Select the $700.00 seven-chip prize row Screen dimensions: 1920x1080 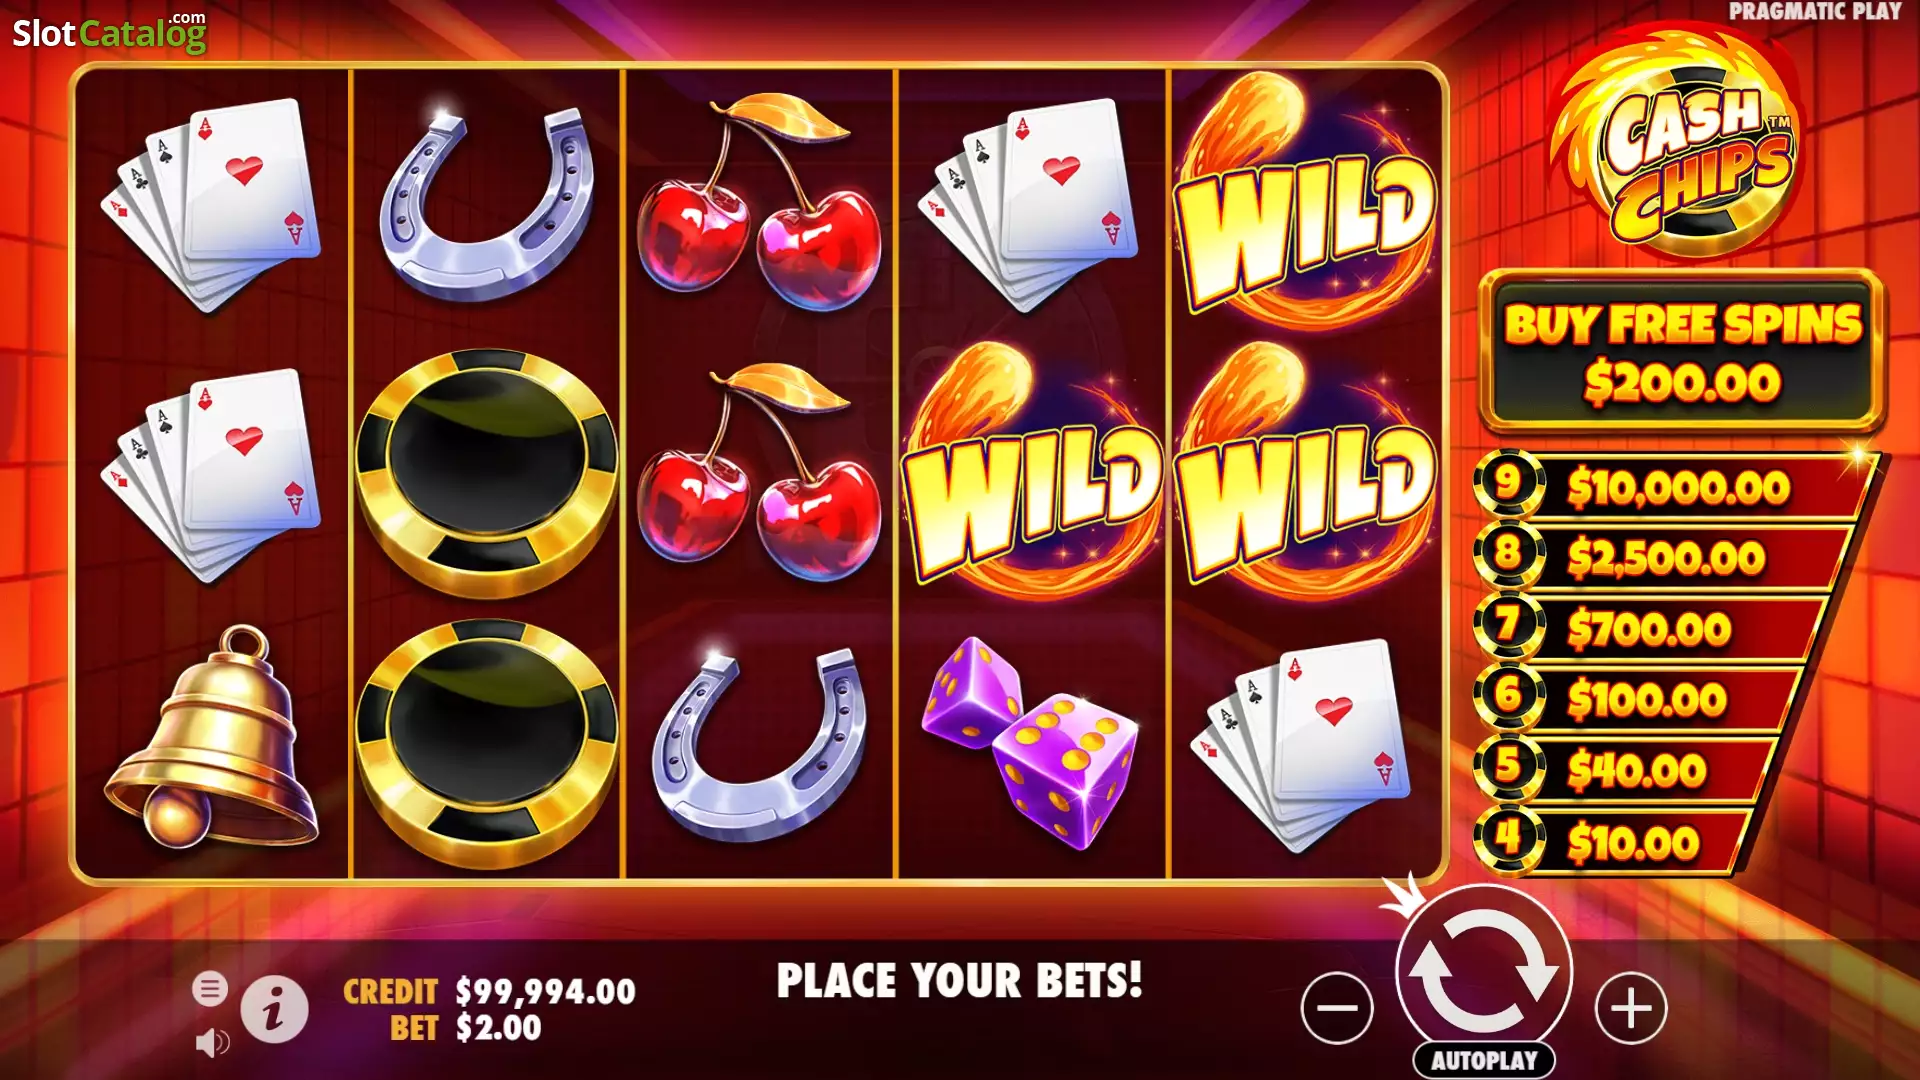pos(1650,628)
